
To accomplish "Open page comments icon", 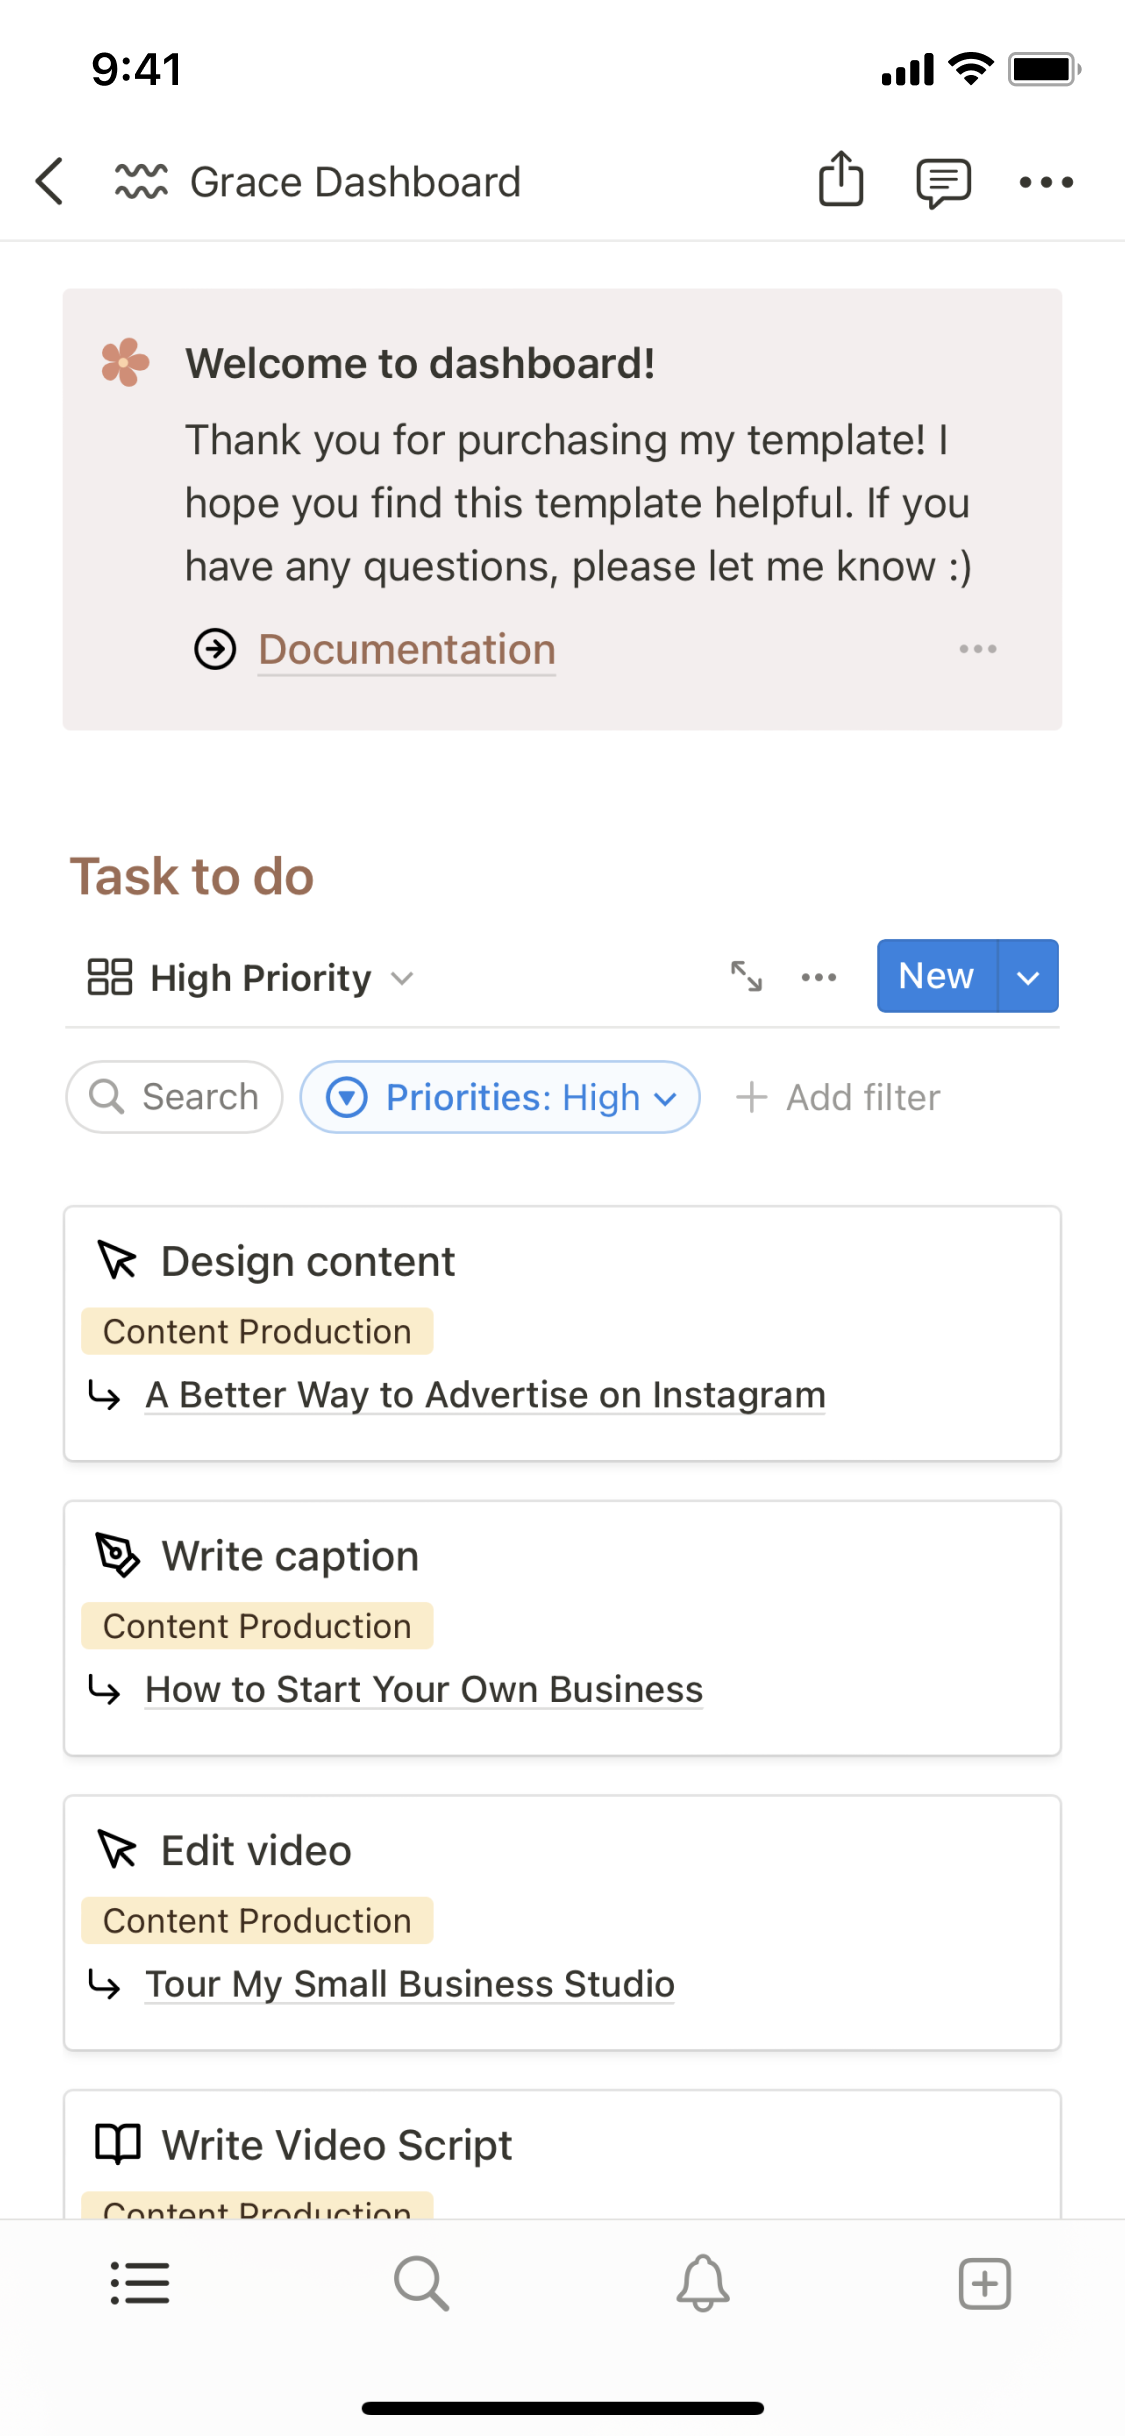I will click(x=943, y=182).
